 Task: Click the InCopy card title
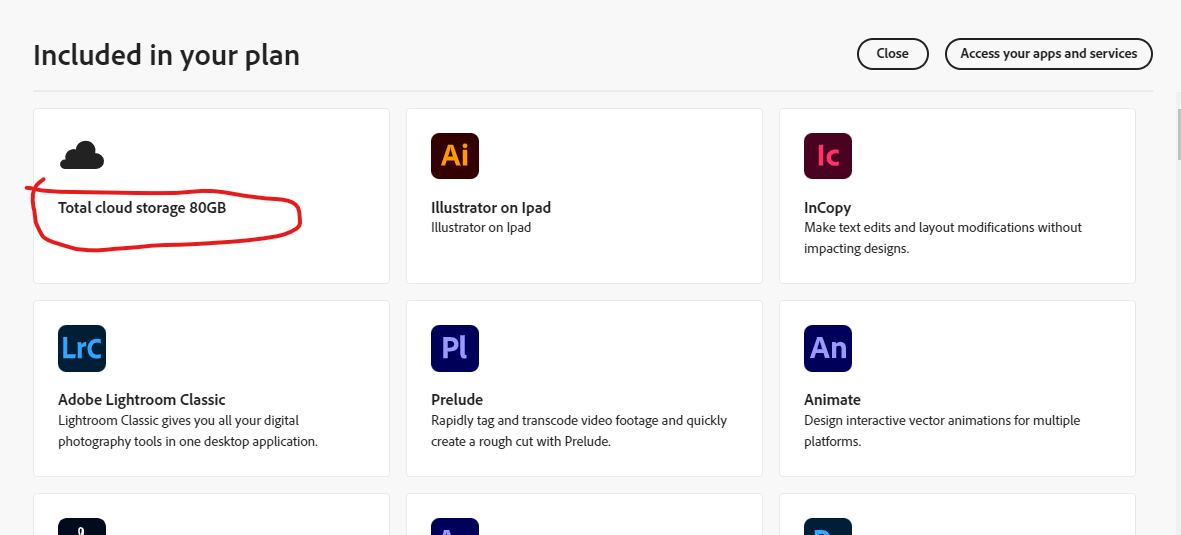pos(828,208)
